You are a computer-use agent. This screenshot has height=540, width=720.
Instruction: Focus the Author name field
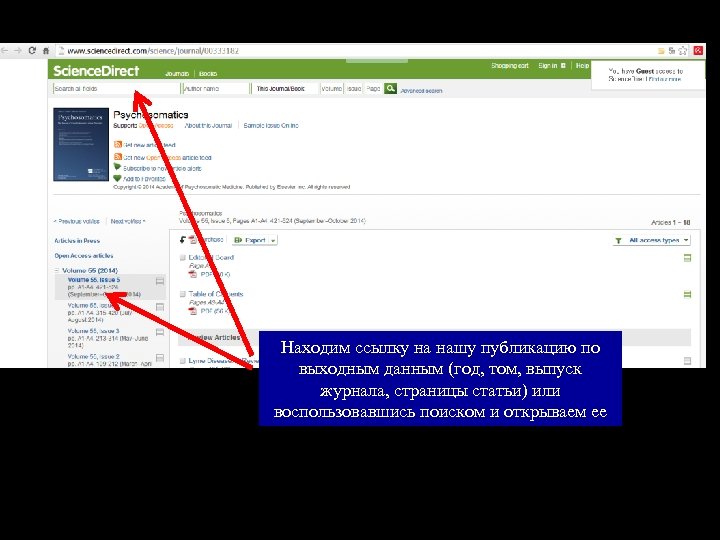pyautogui.click(x=215, y=88)
